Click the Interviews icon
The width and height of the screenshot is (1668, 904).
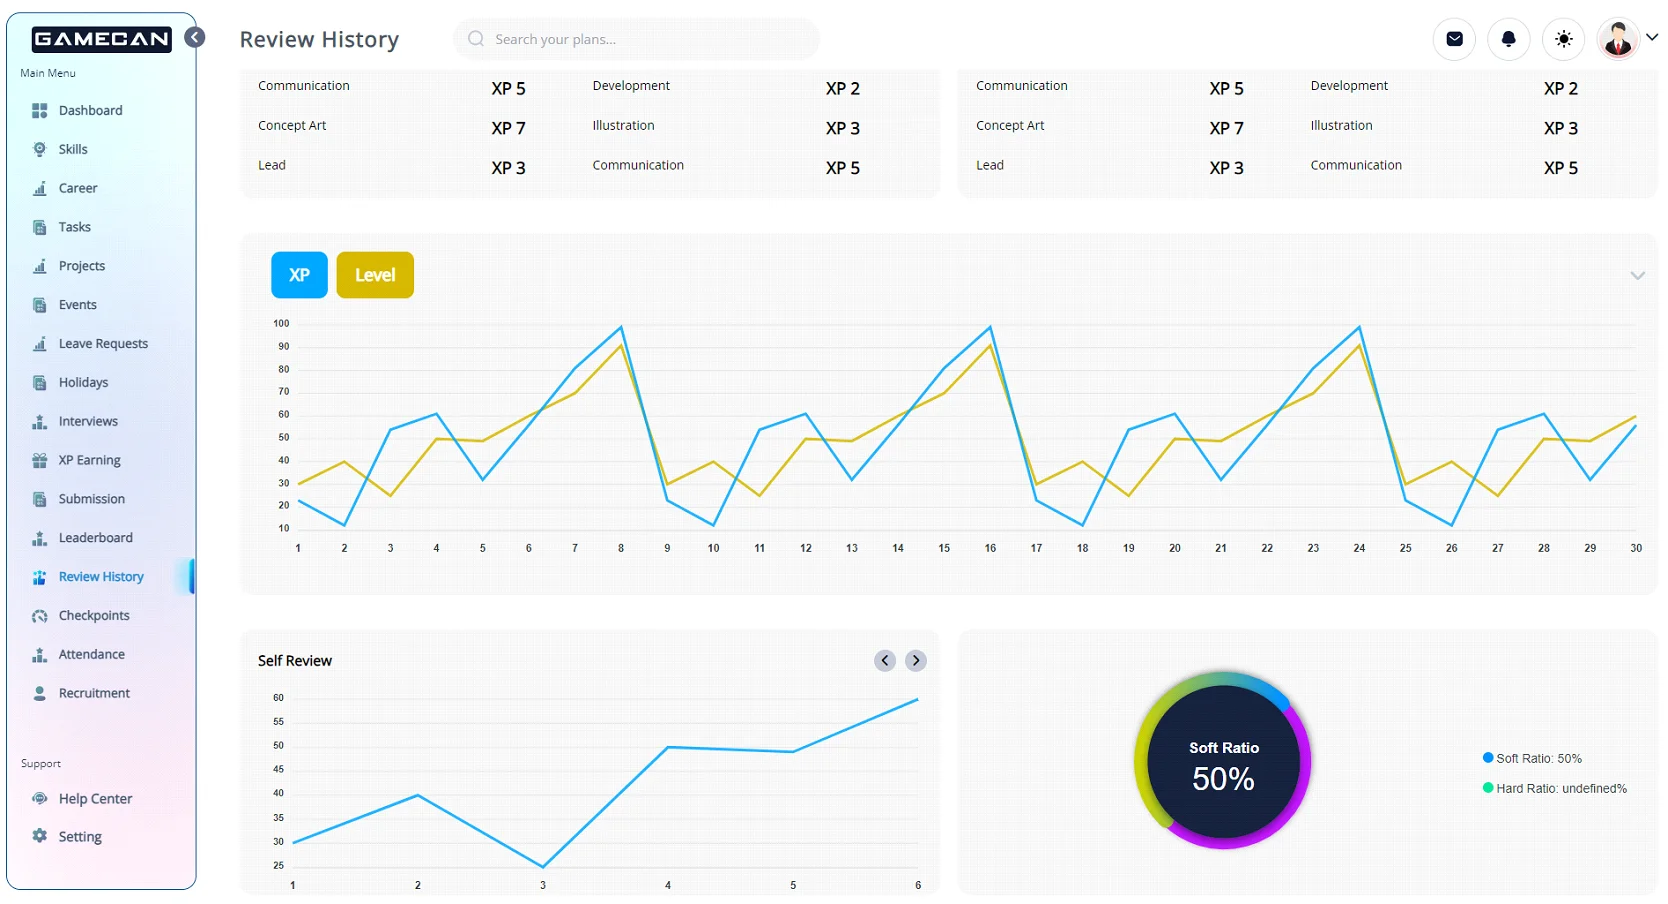40,422
